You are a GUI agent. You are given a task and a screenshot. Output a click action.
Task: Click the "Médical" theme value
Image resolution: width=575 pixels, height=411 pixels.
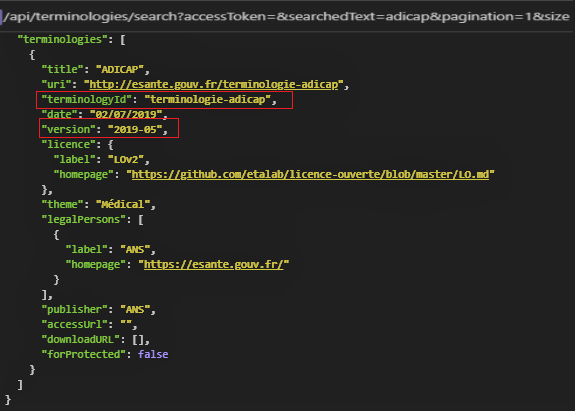point(123,205)
